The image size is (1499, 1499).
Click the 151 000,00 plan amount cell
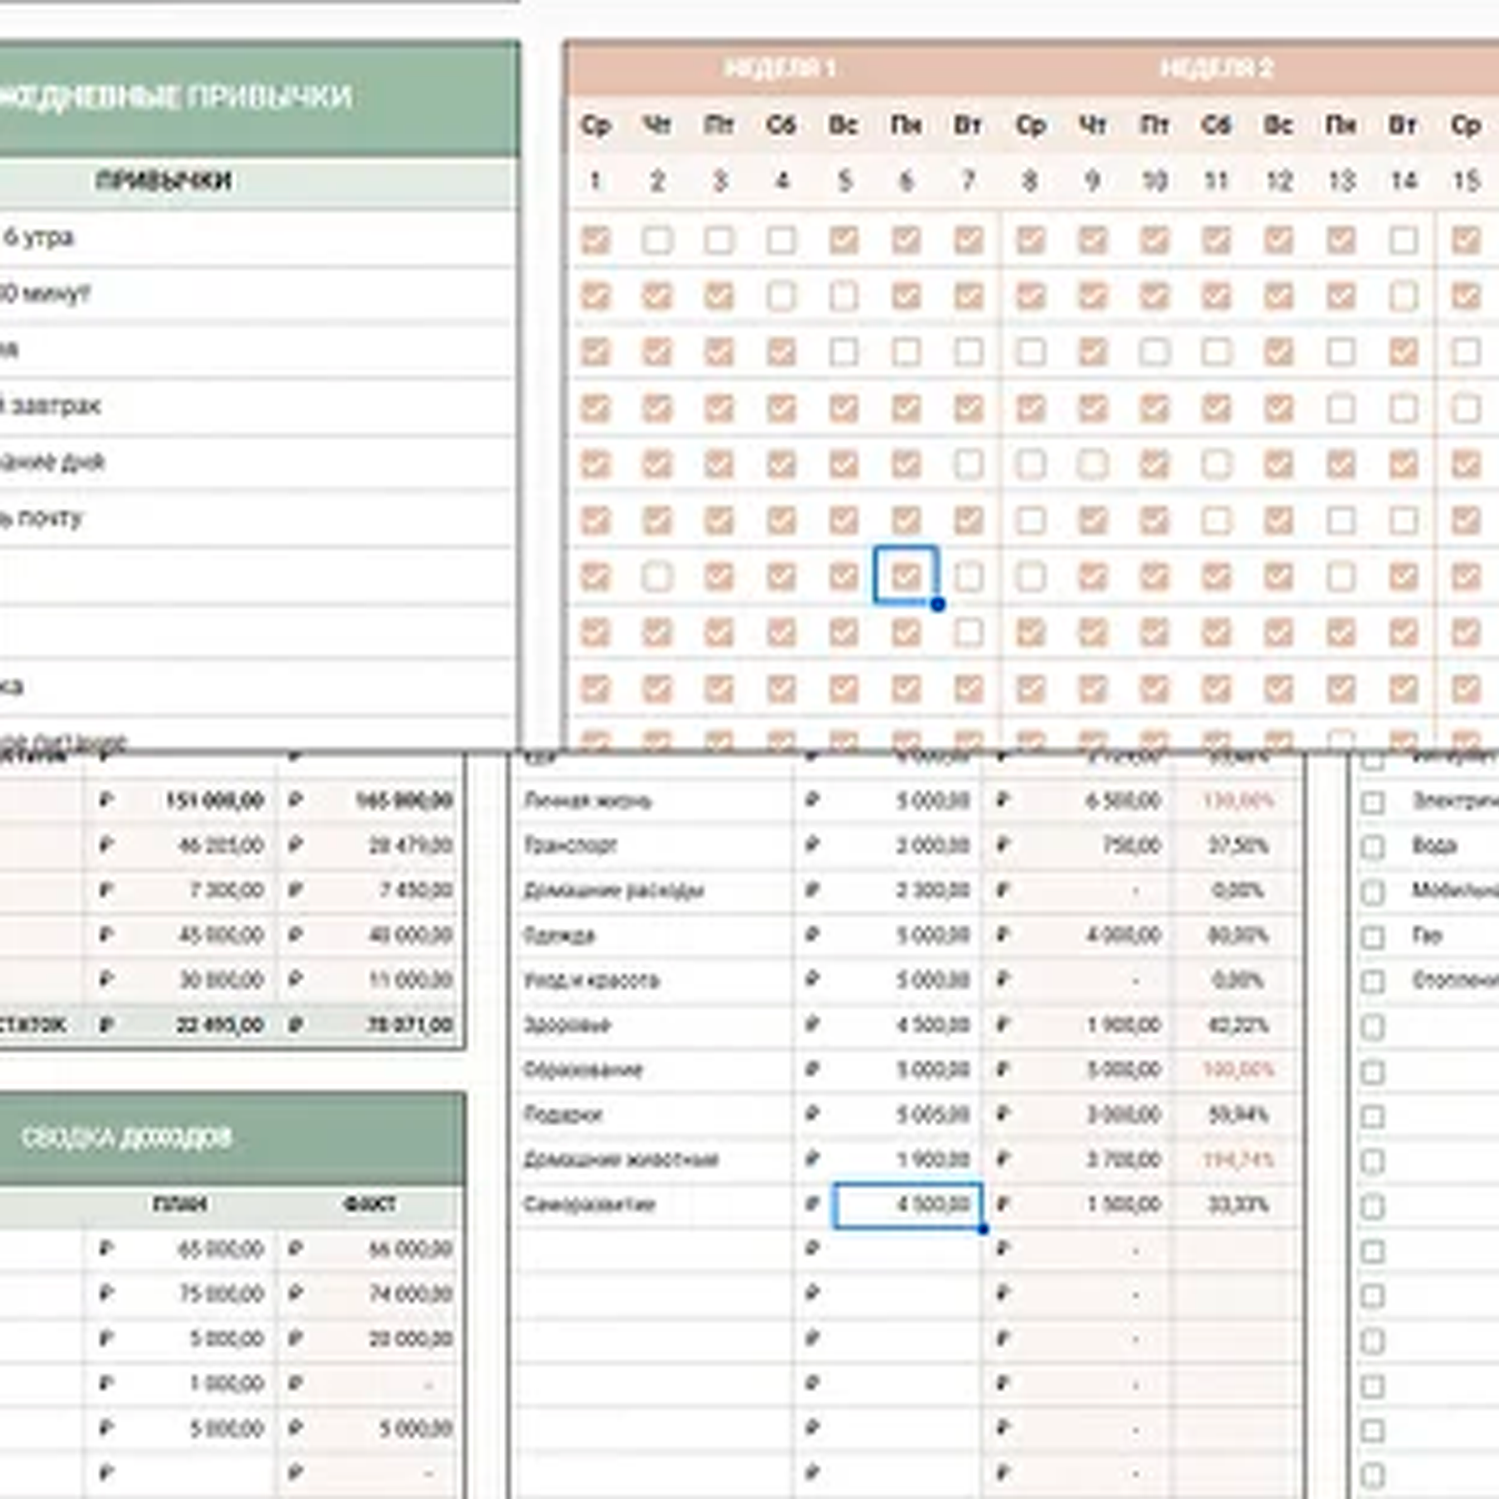coord(214,800)
